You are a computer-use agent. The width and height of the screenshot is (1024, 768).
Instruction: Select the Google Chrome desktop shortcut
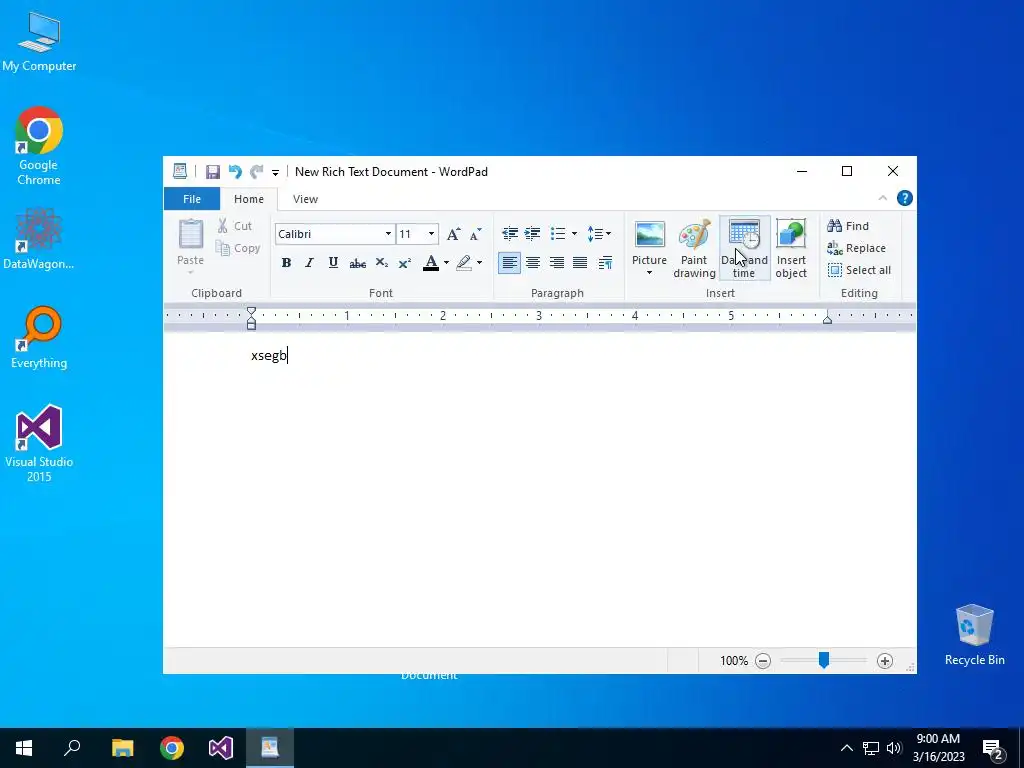pos(39,146)
